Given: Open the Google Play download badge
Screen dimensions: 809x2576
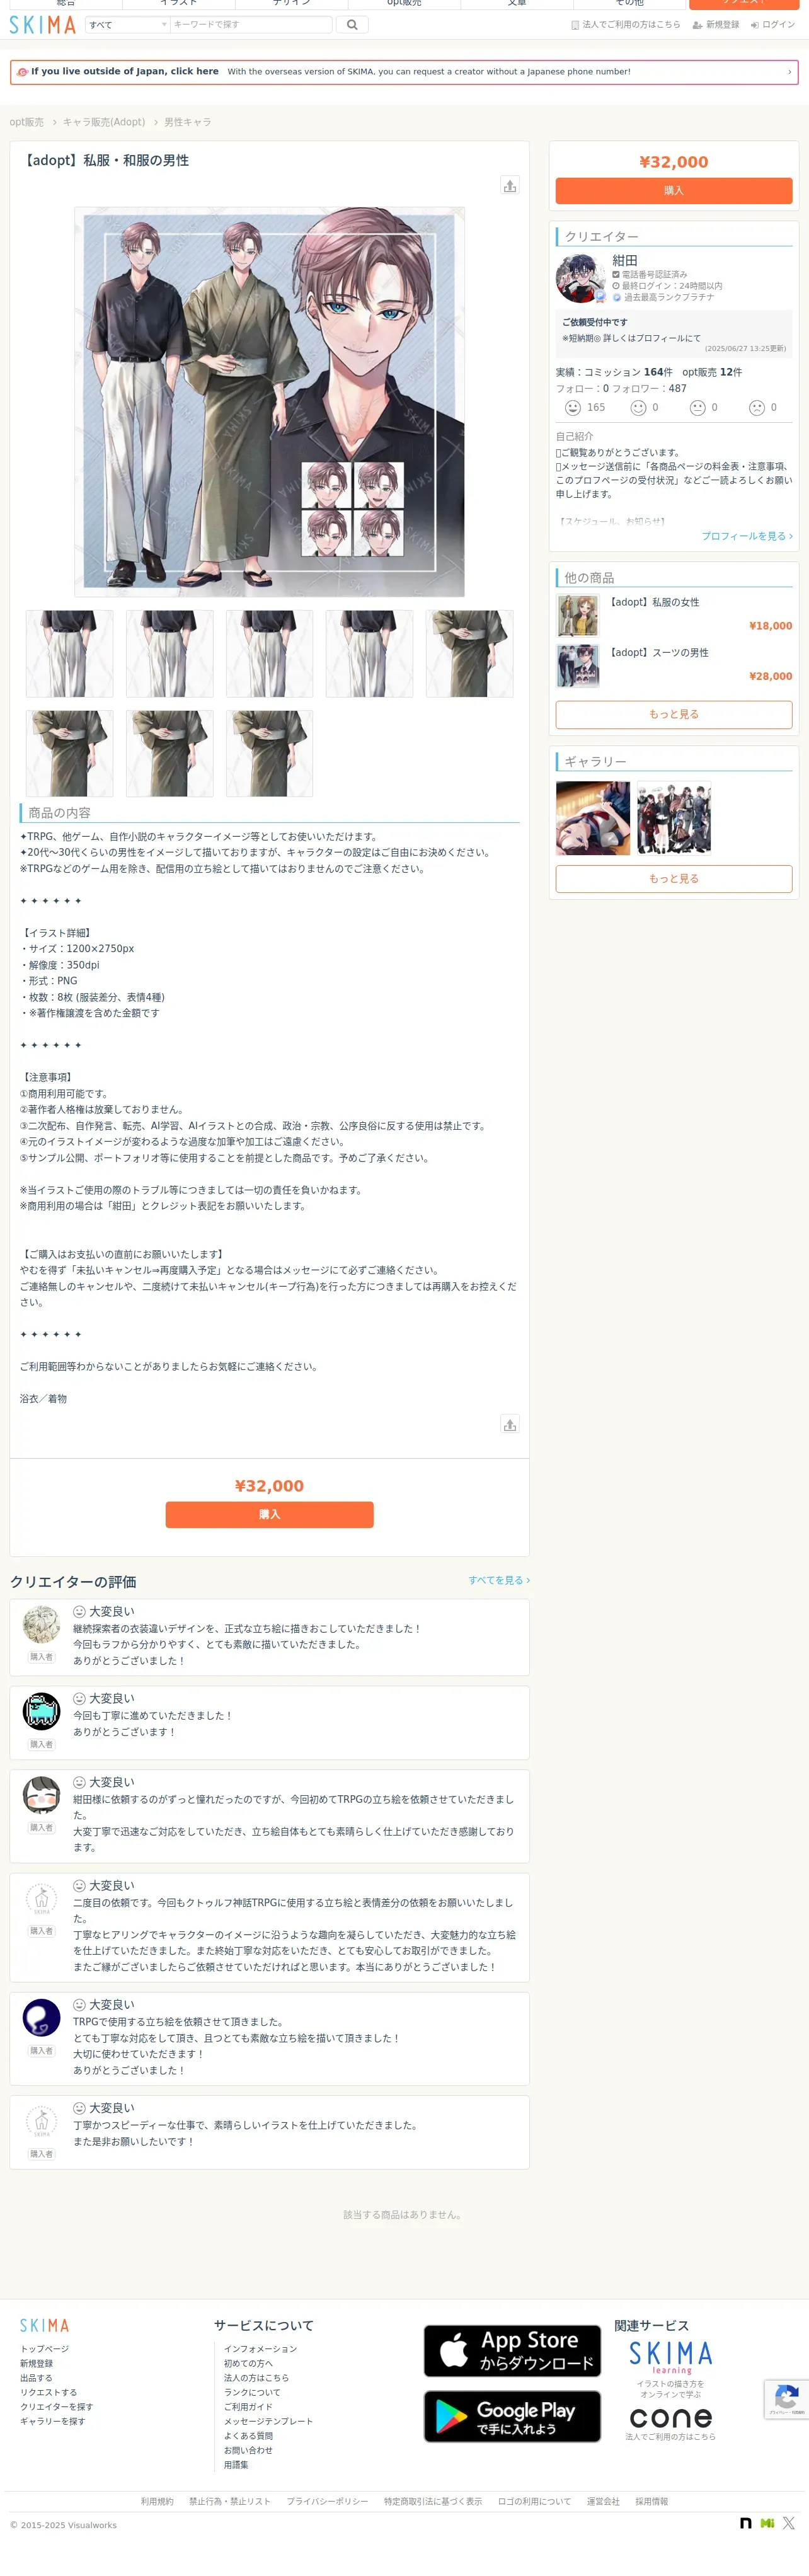Looking at the screenshot, I should click(512, 2417).
